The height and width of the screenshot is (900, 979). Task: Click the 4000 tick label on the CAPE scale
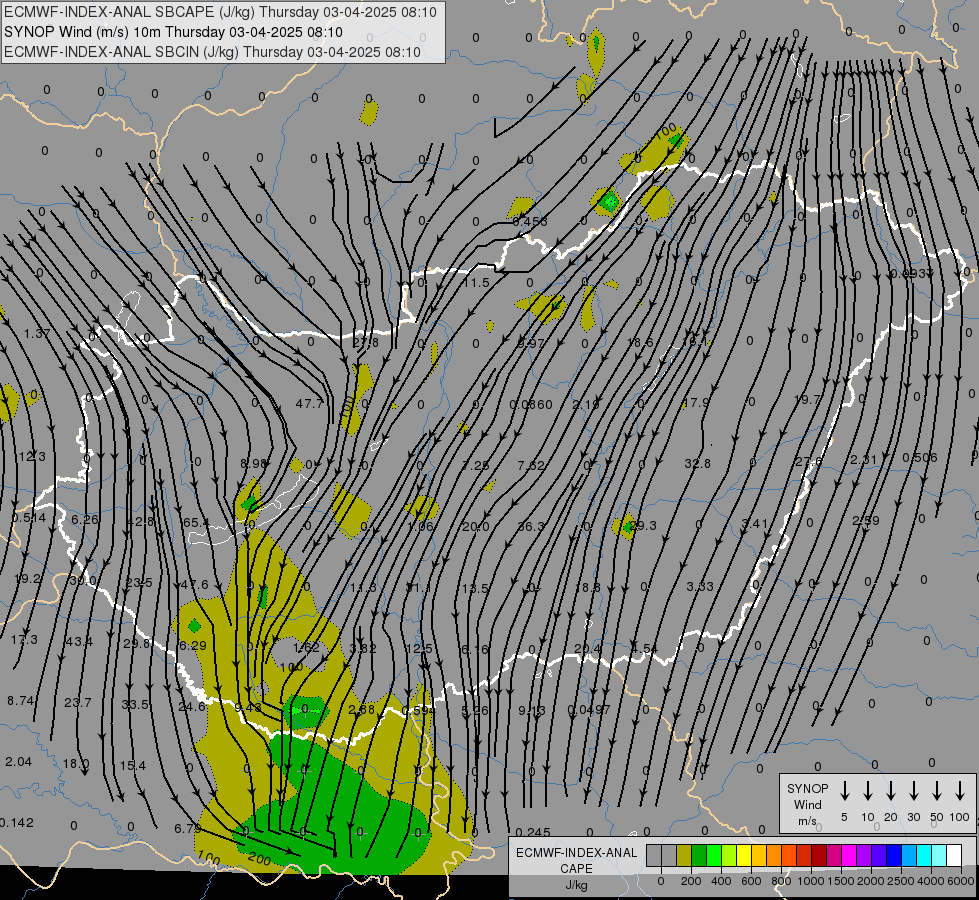tap(931, 881)
